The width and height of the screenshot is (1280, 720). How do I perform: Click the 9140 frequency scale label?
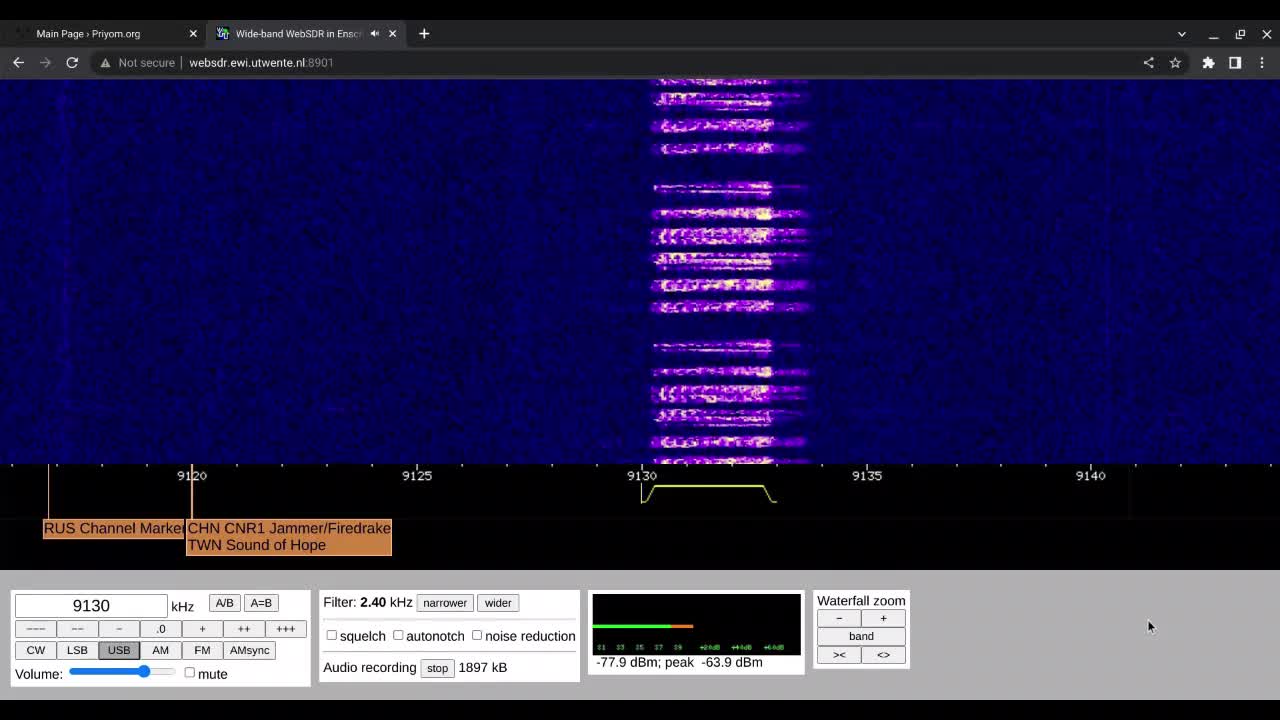(1091, 476)
